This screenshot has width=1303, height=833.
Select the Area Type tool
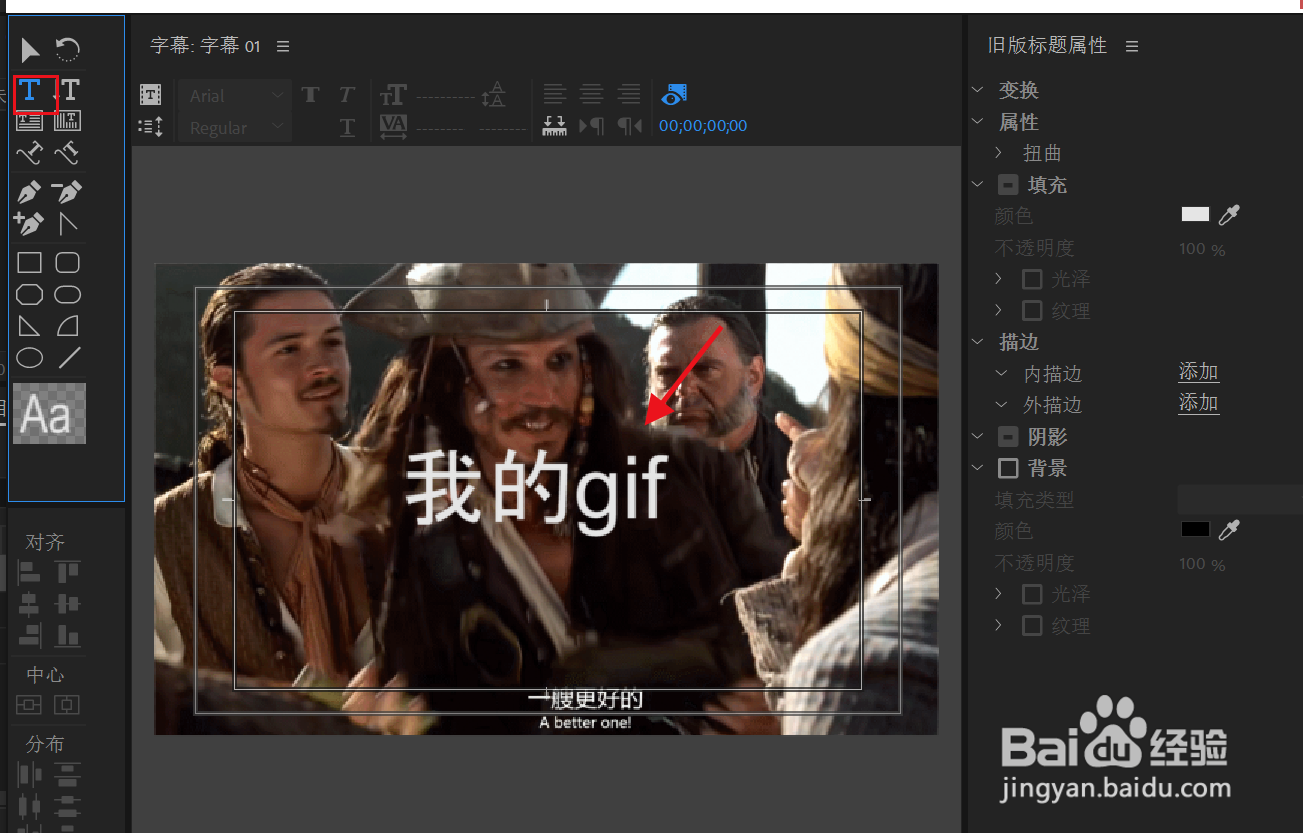30,122
